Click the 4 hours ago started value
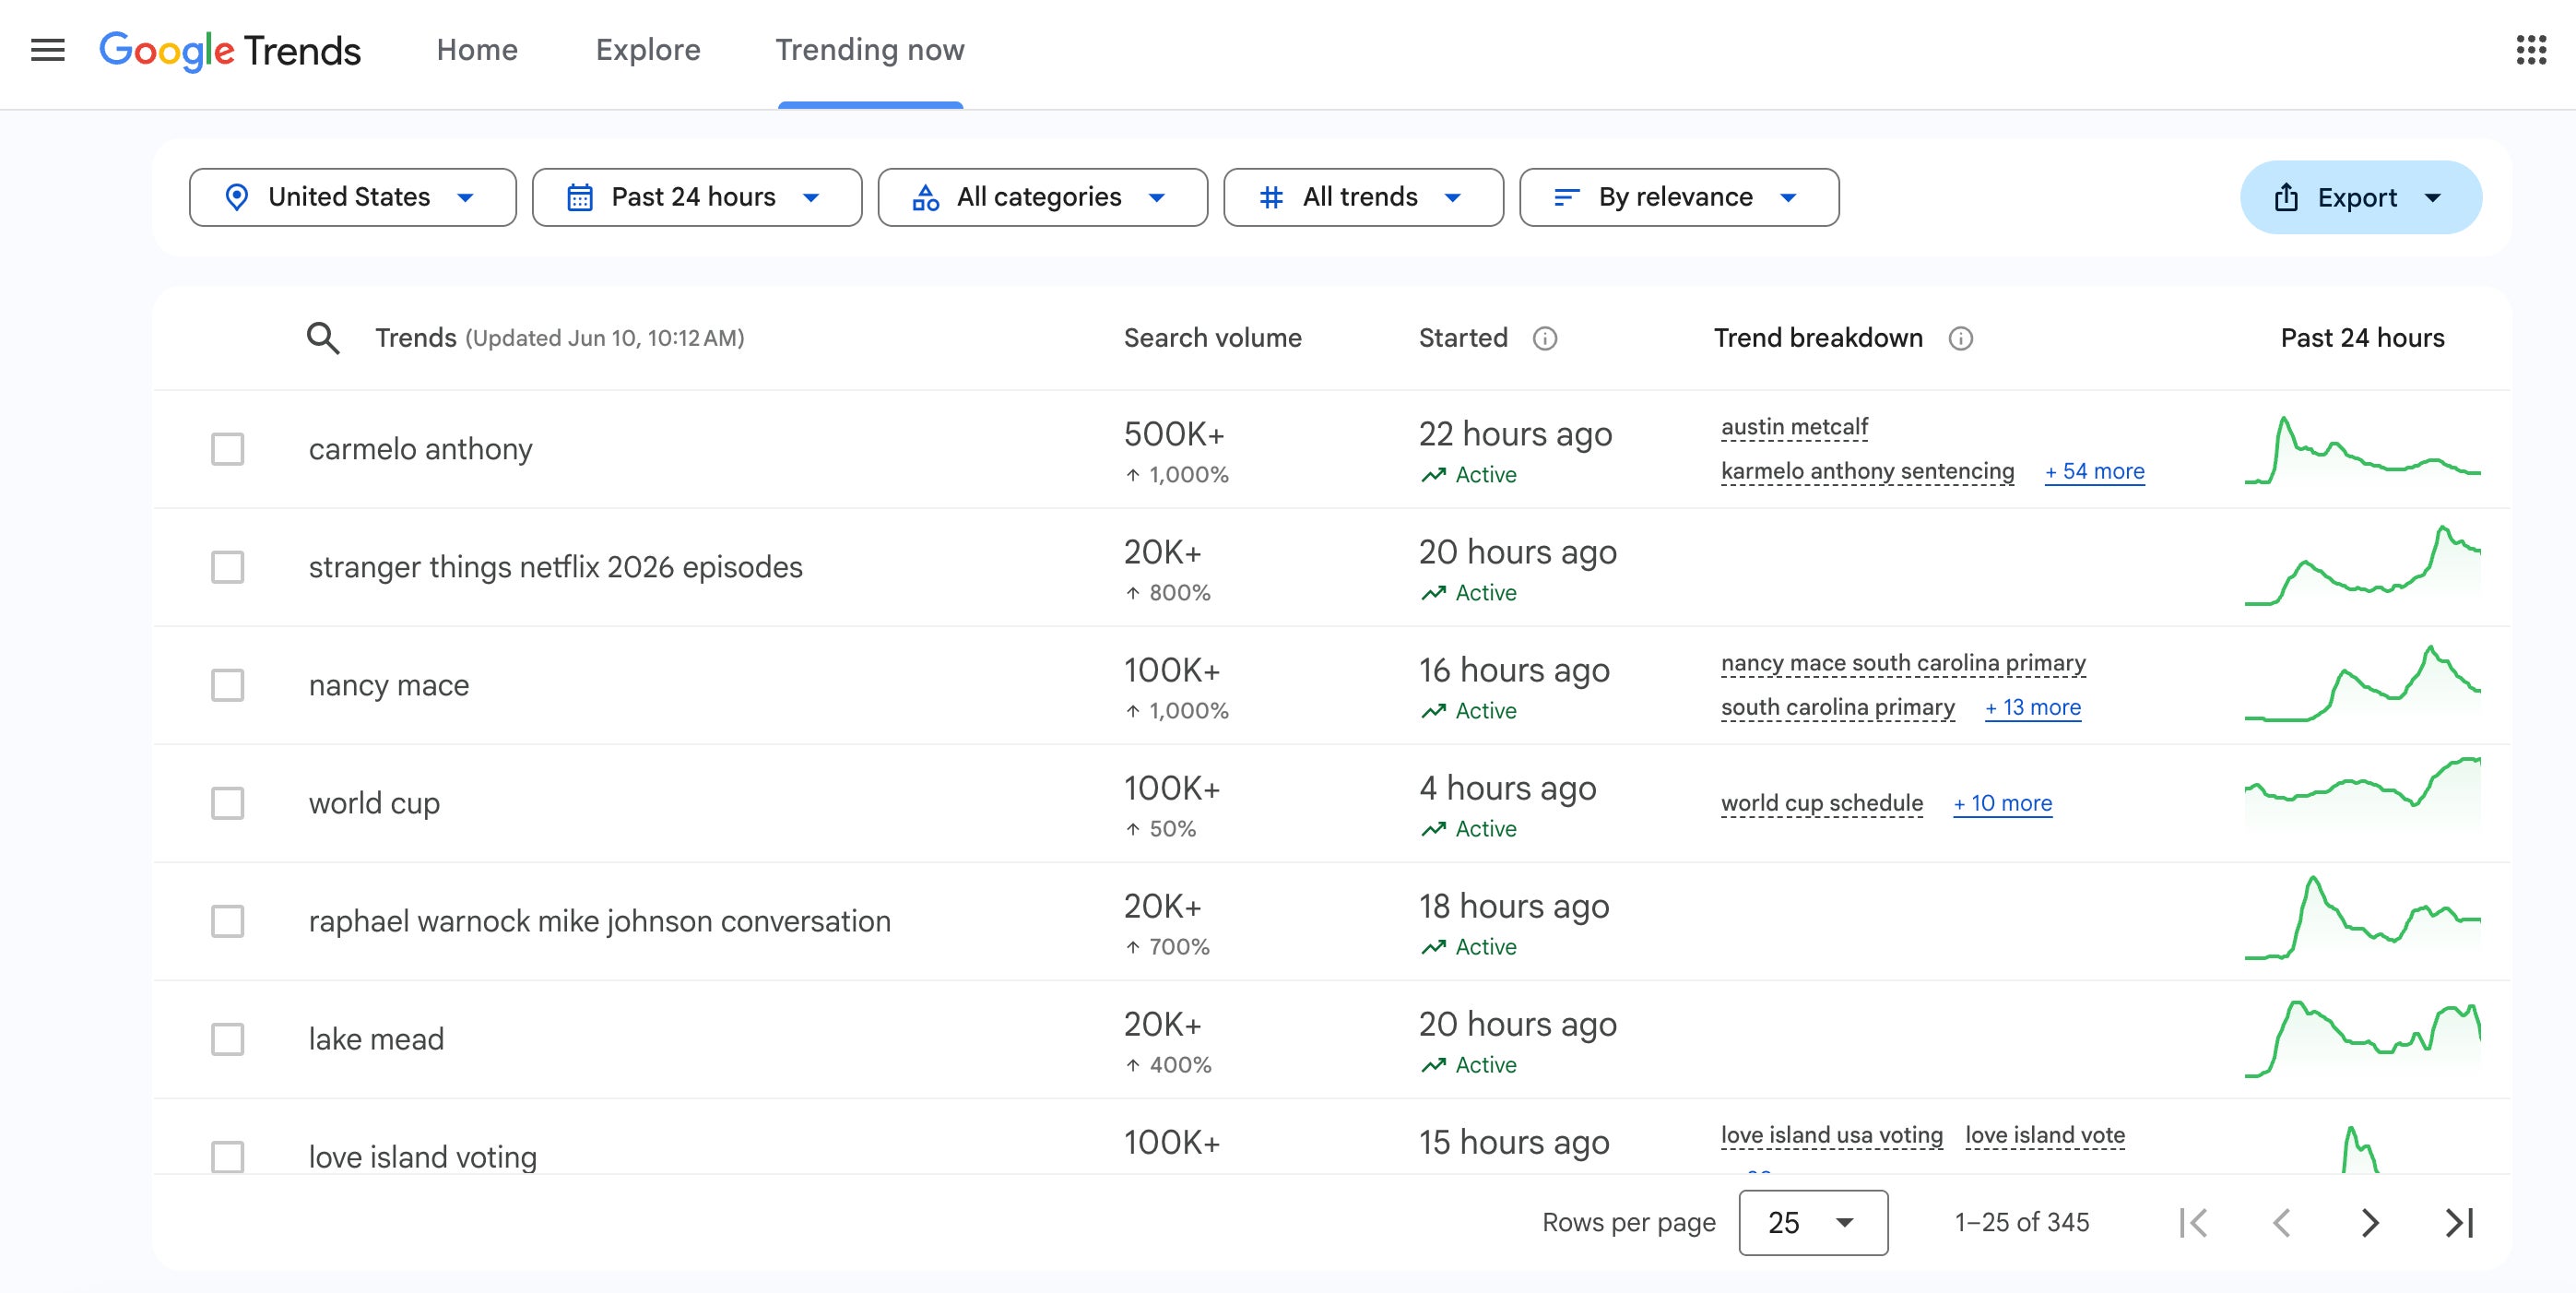 point(1507,788)
